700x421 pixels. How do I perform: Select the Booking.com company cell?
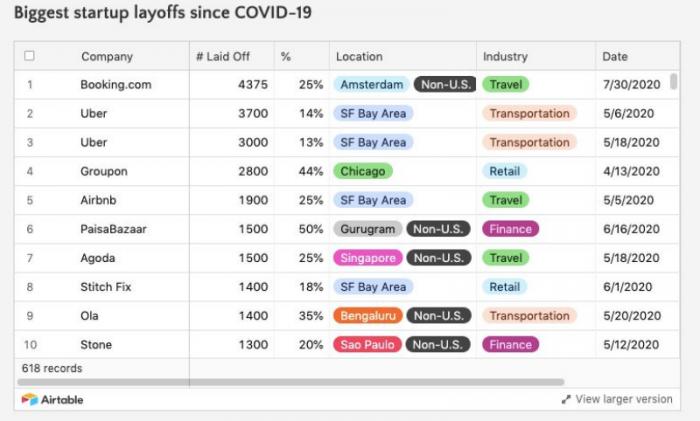coord(116,85)
